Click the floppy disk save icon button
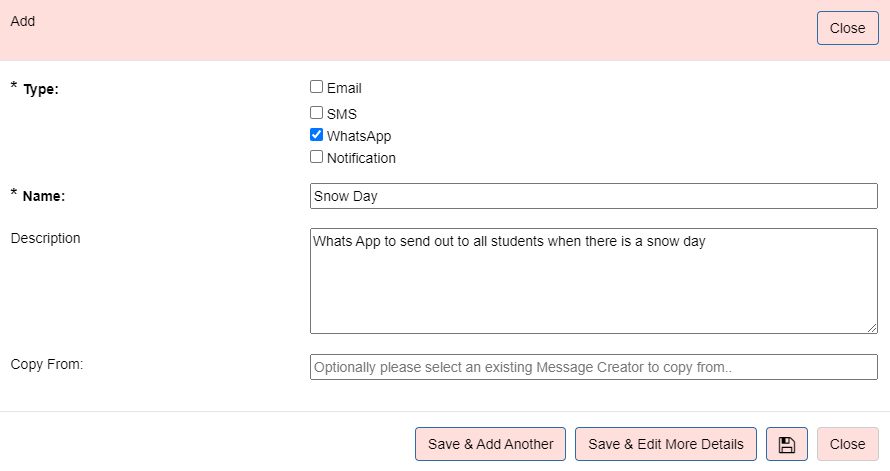The image size is (890, 471). click(x=787, y=444)
